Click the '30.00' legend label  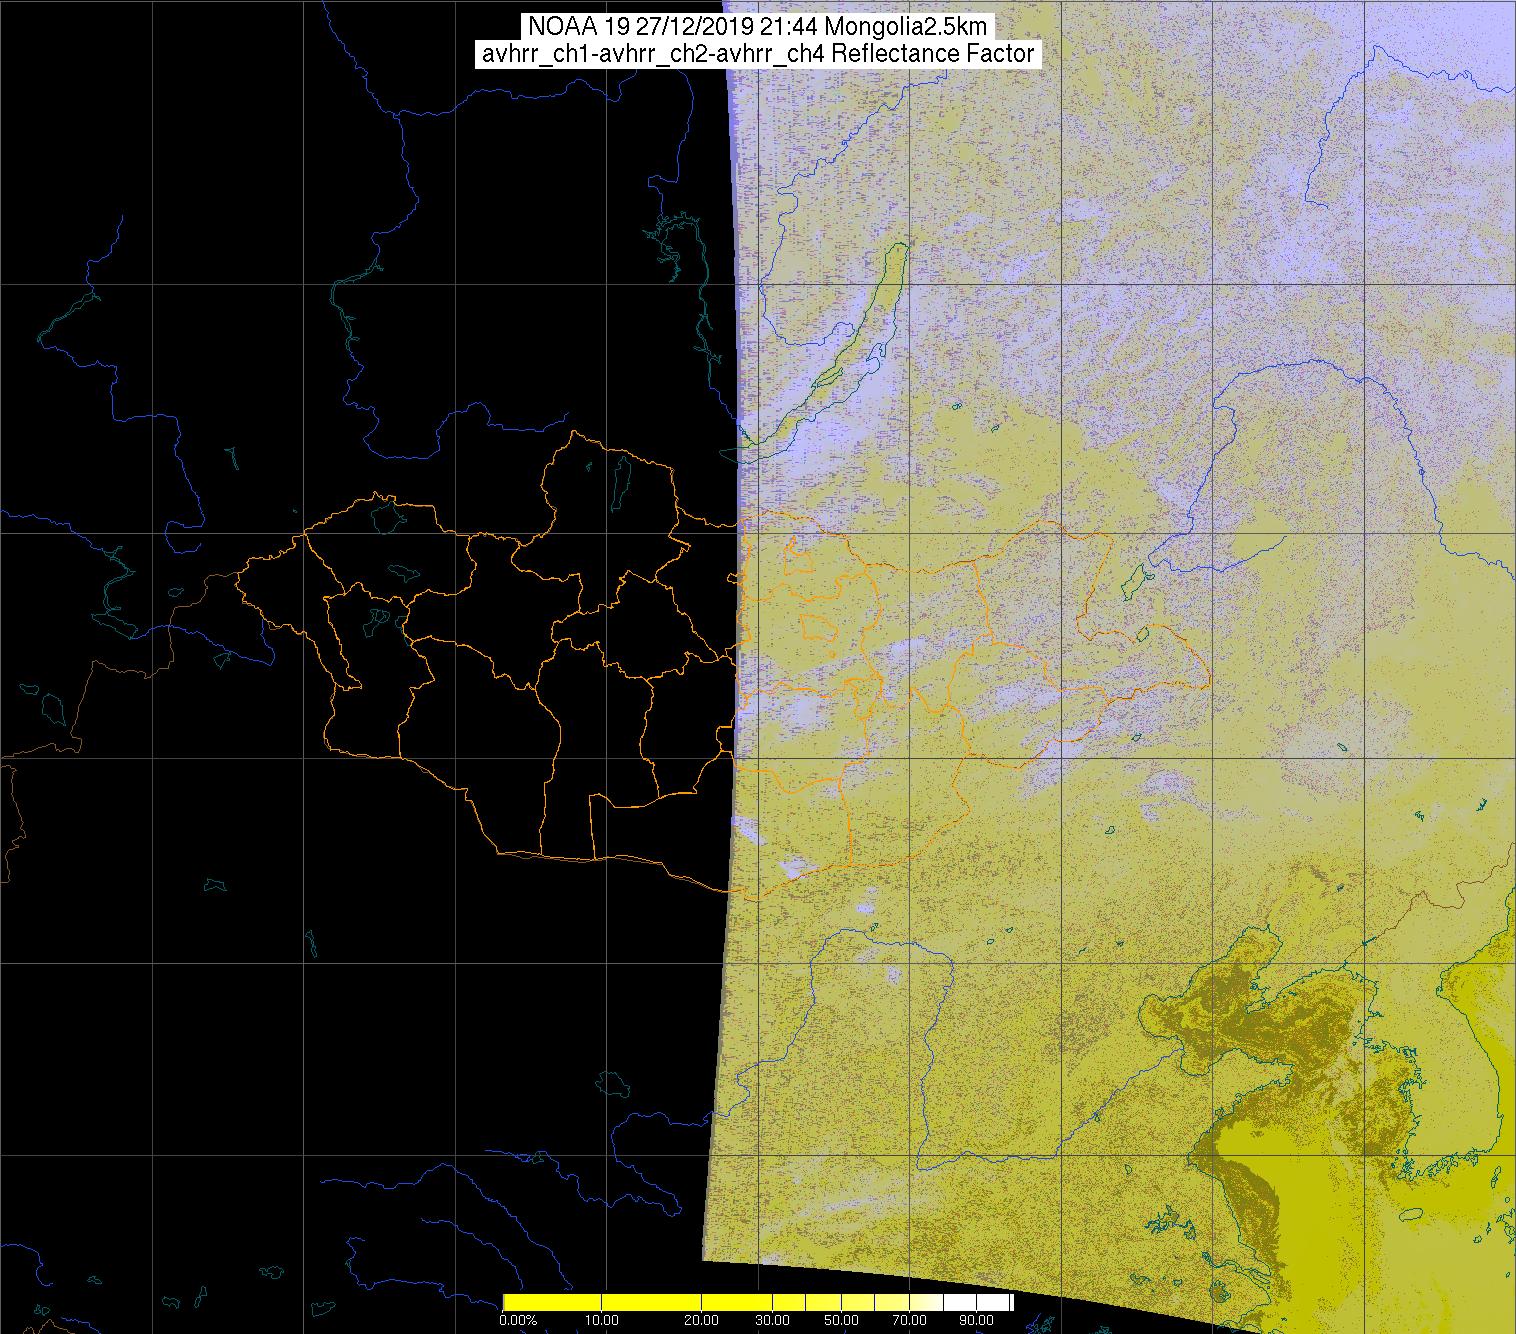[772, 1320]
